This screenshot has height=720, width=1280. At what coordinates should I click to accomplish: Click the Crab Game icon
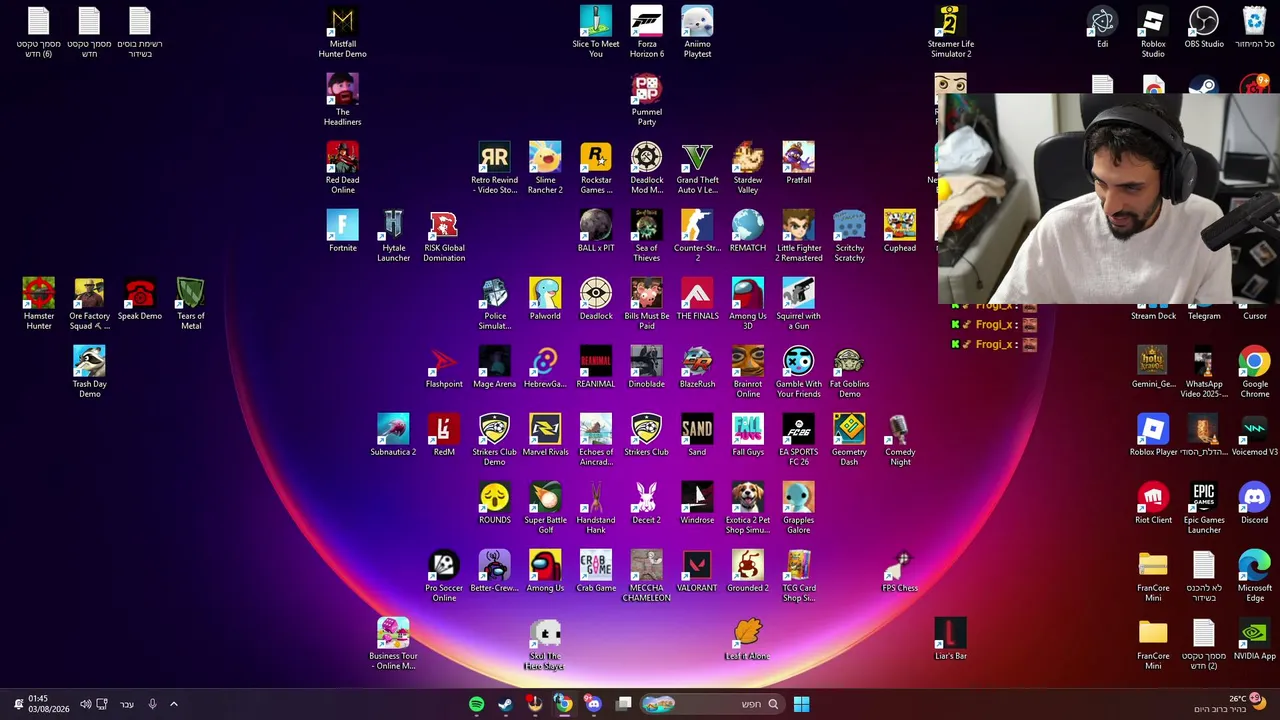(596, 572)
